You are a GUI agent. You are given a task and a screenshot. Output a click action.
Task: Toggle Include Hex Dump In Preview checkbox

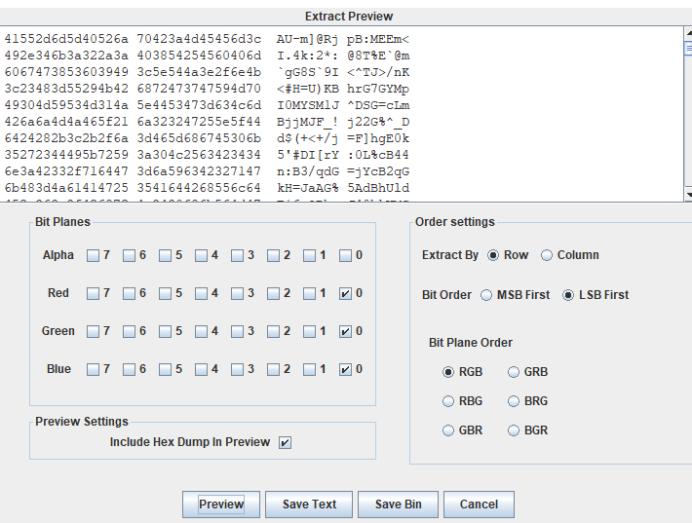(x=285, y=442)
